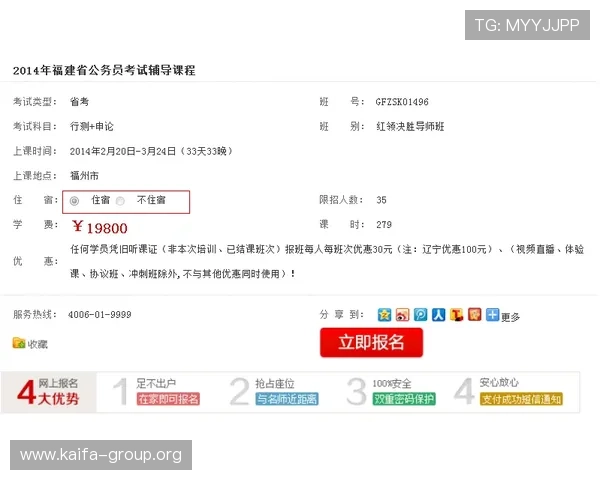Click the 100%安全 advantage heading
Screen dimensions: 600x480
[392, 383]
